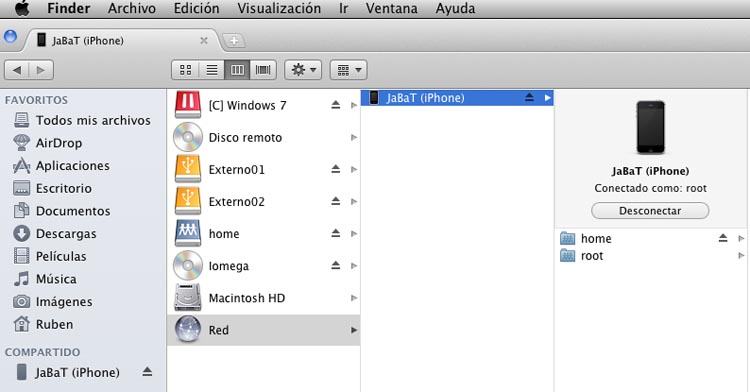Eject the home network volume
The height and width of the screenshot is (392, 750).
tap(336, 233)
